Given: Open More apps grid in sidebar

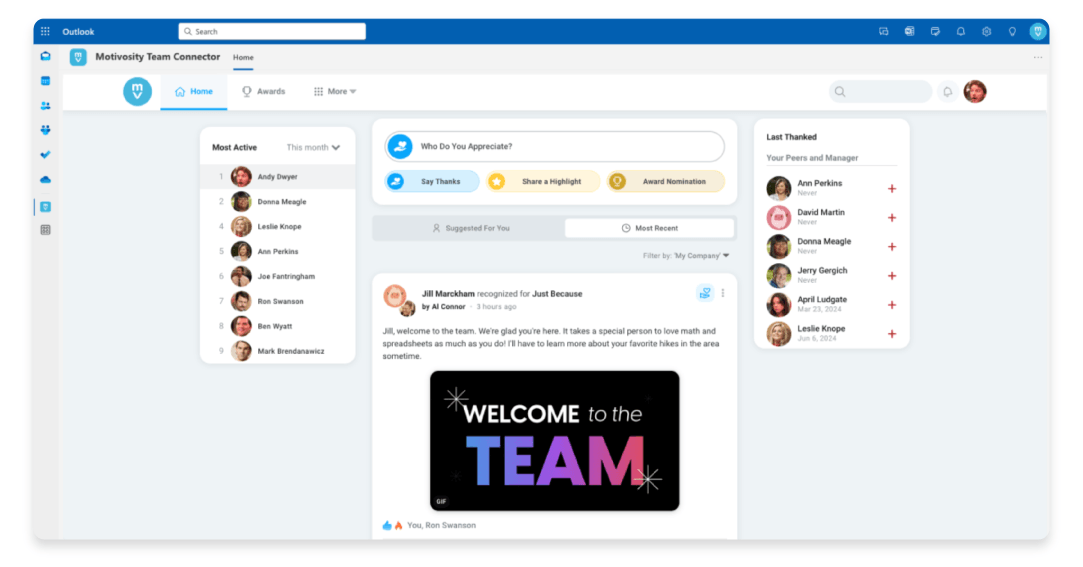Looking at the screenshot, I should [x=46, y=230].
